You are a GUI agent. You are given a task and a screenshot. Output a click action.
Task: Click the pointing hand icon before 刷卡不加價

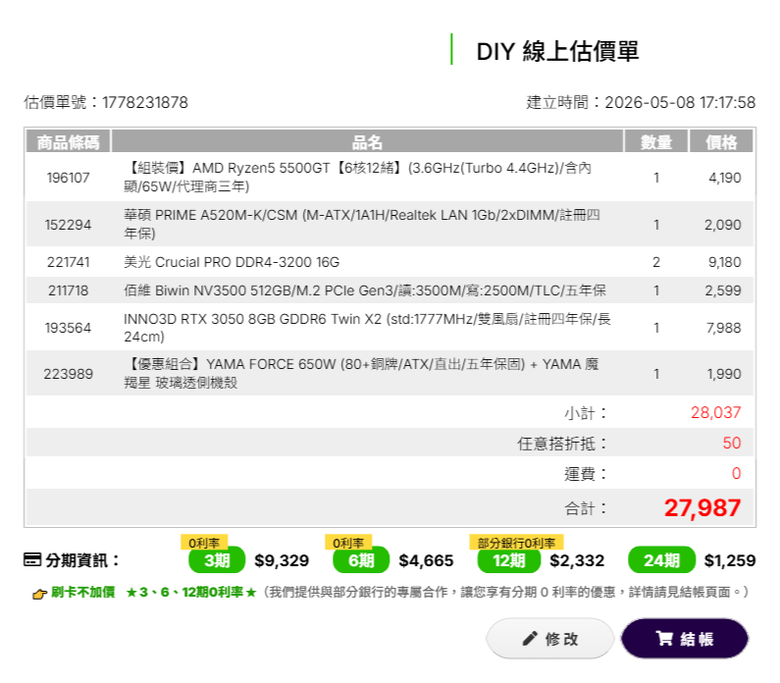(40, 593)
